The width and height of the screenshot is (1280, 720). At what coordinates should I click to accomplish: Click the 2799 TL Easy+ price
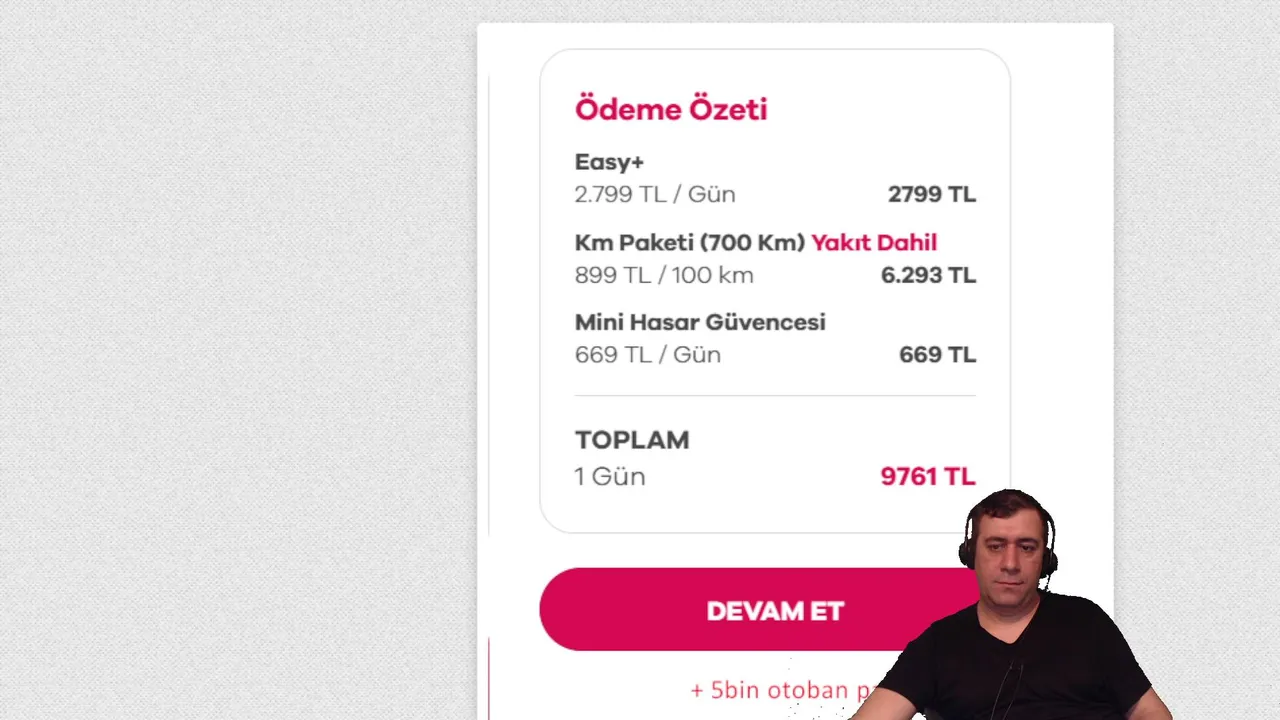[x=931, y=194]
